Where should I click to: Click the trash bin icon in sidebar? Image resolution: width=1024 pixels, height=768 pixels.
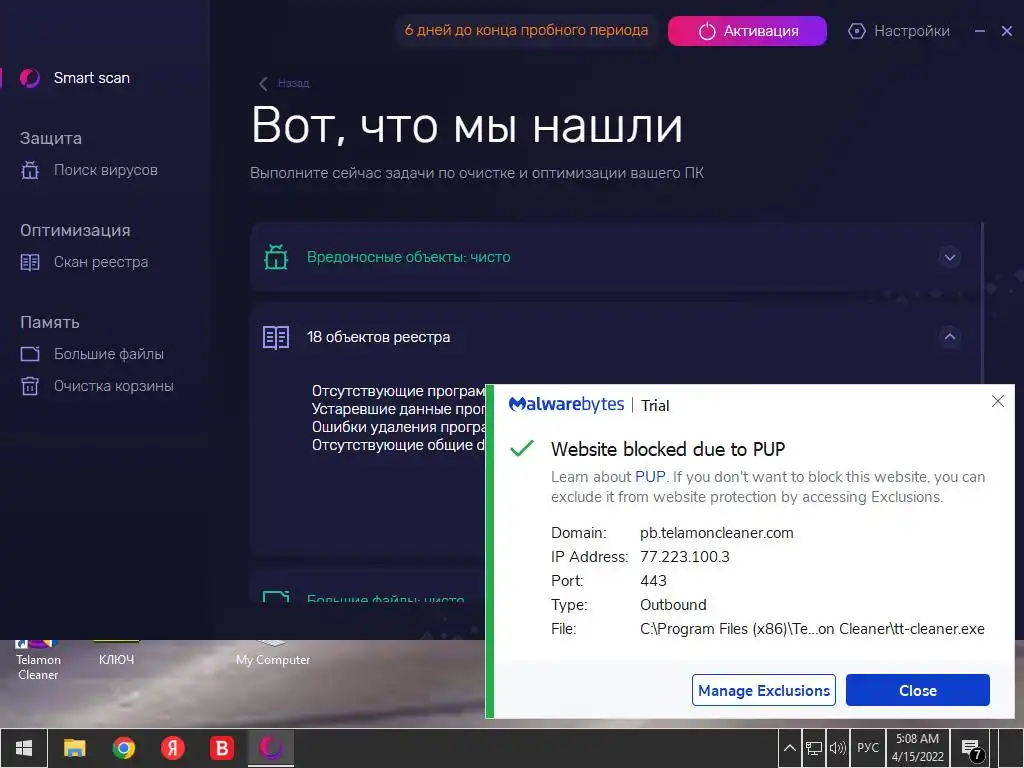coord(30,386)
